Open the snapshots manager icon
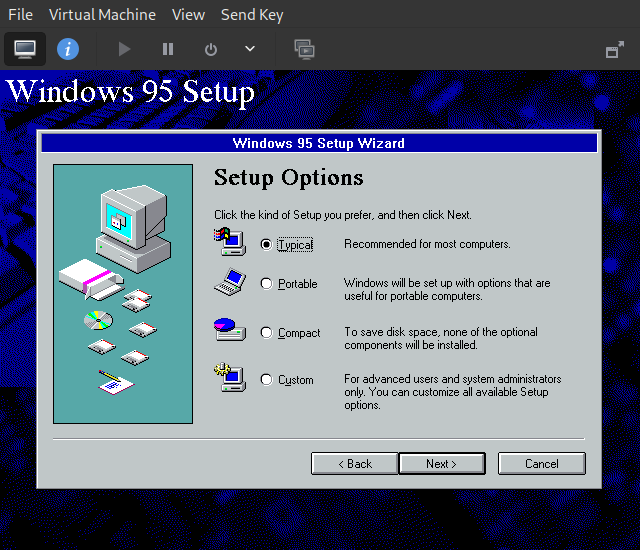The image size is (640, 550). (304, 49)
